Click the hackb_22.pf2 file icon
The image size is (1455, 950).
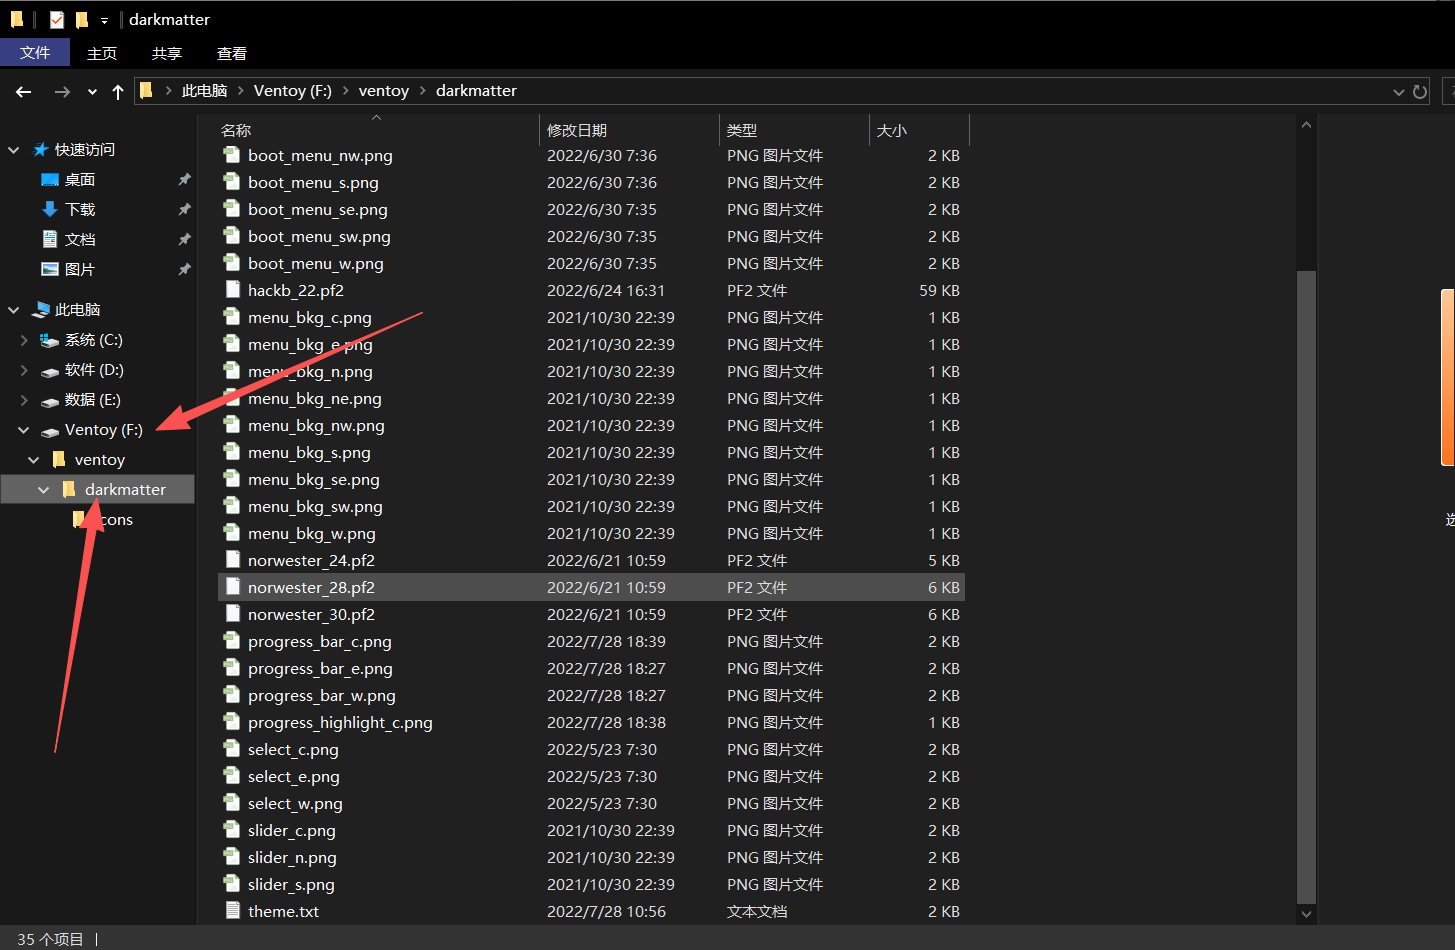232,290
